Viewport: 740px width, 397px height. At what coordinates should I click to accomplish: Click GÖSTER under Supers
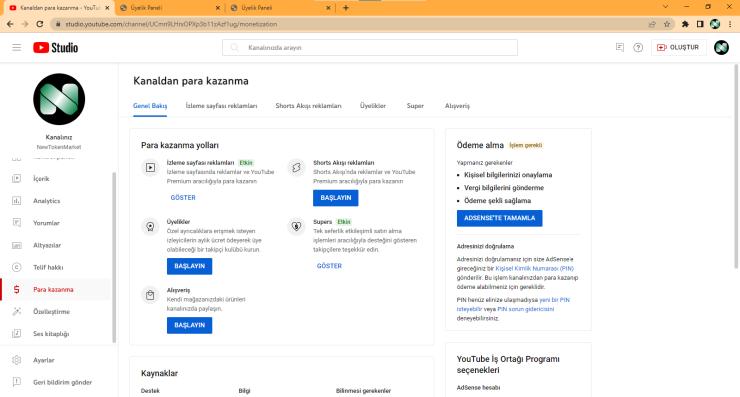click(x=329, y=266)
